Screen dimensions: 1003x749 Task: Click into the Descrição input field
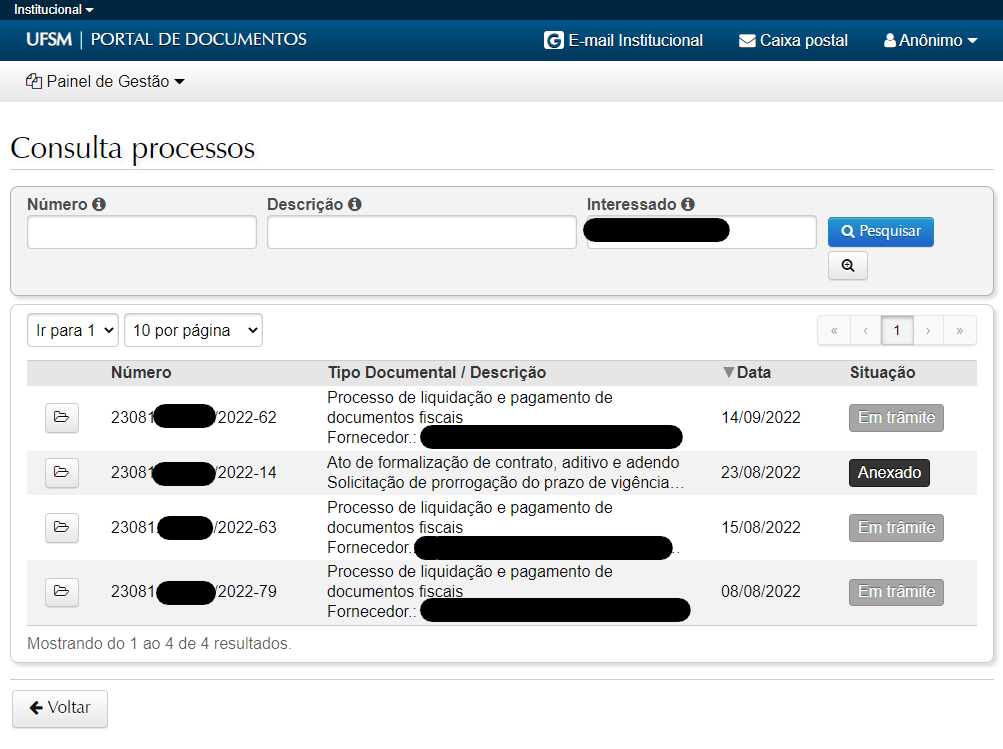[x=421, y=232]
